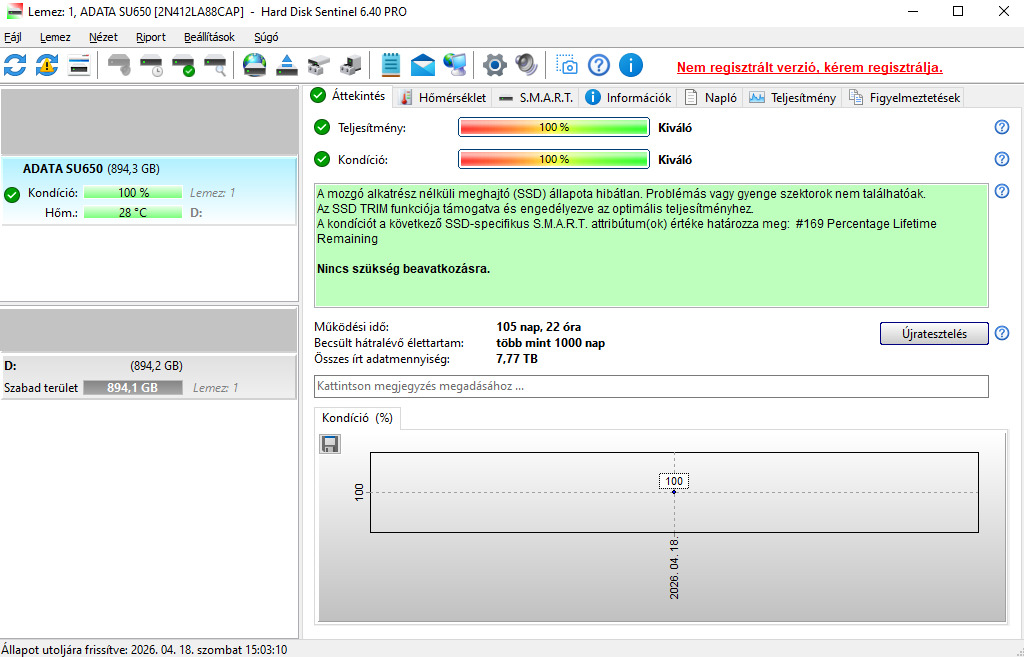Open the Lemez menu

pyautogui.click(x=55, y=37)
